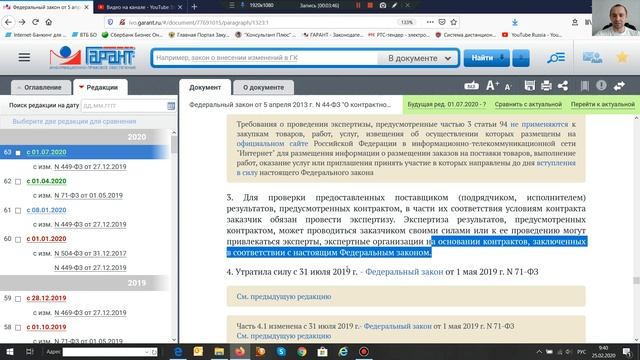Reload the browser page
Image resolution: width=640 pixels, height=360 pixels.
36,22
